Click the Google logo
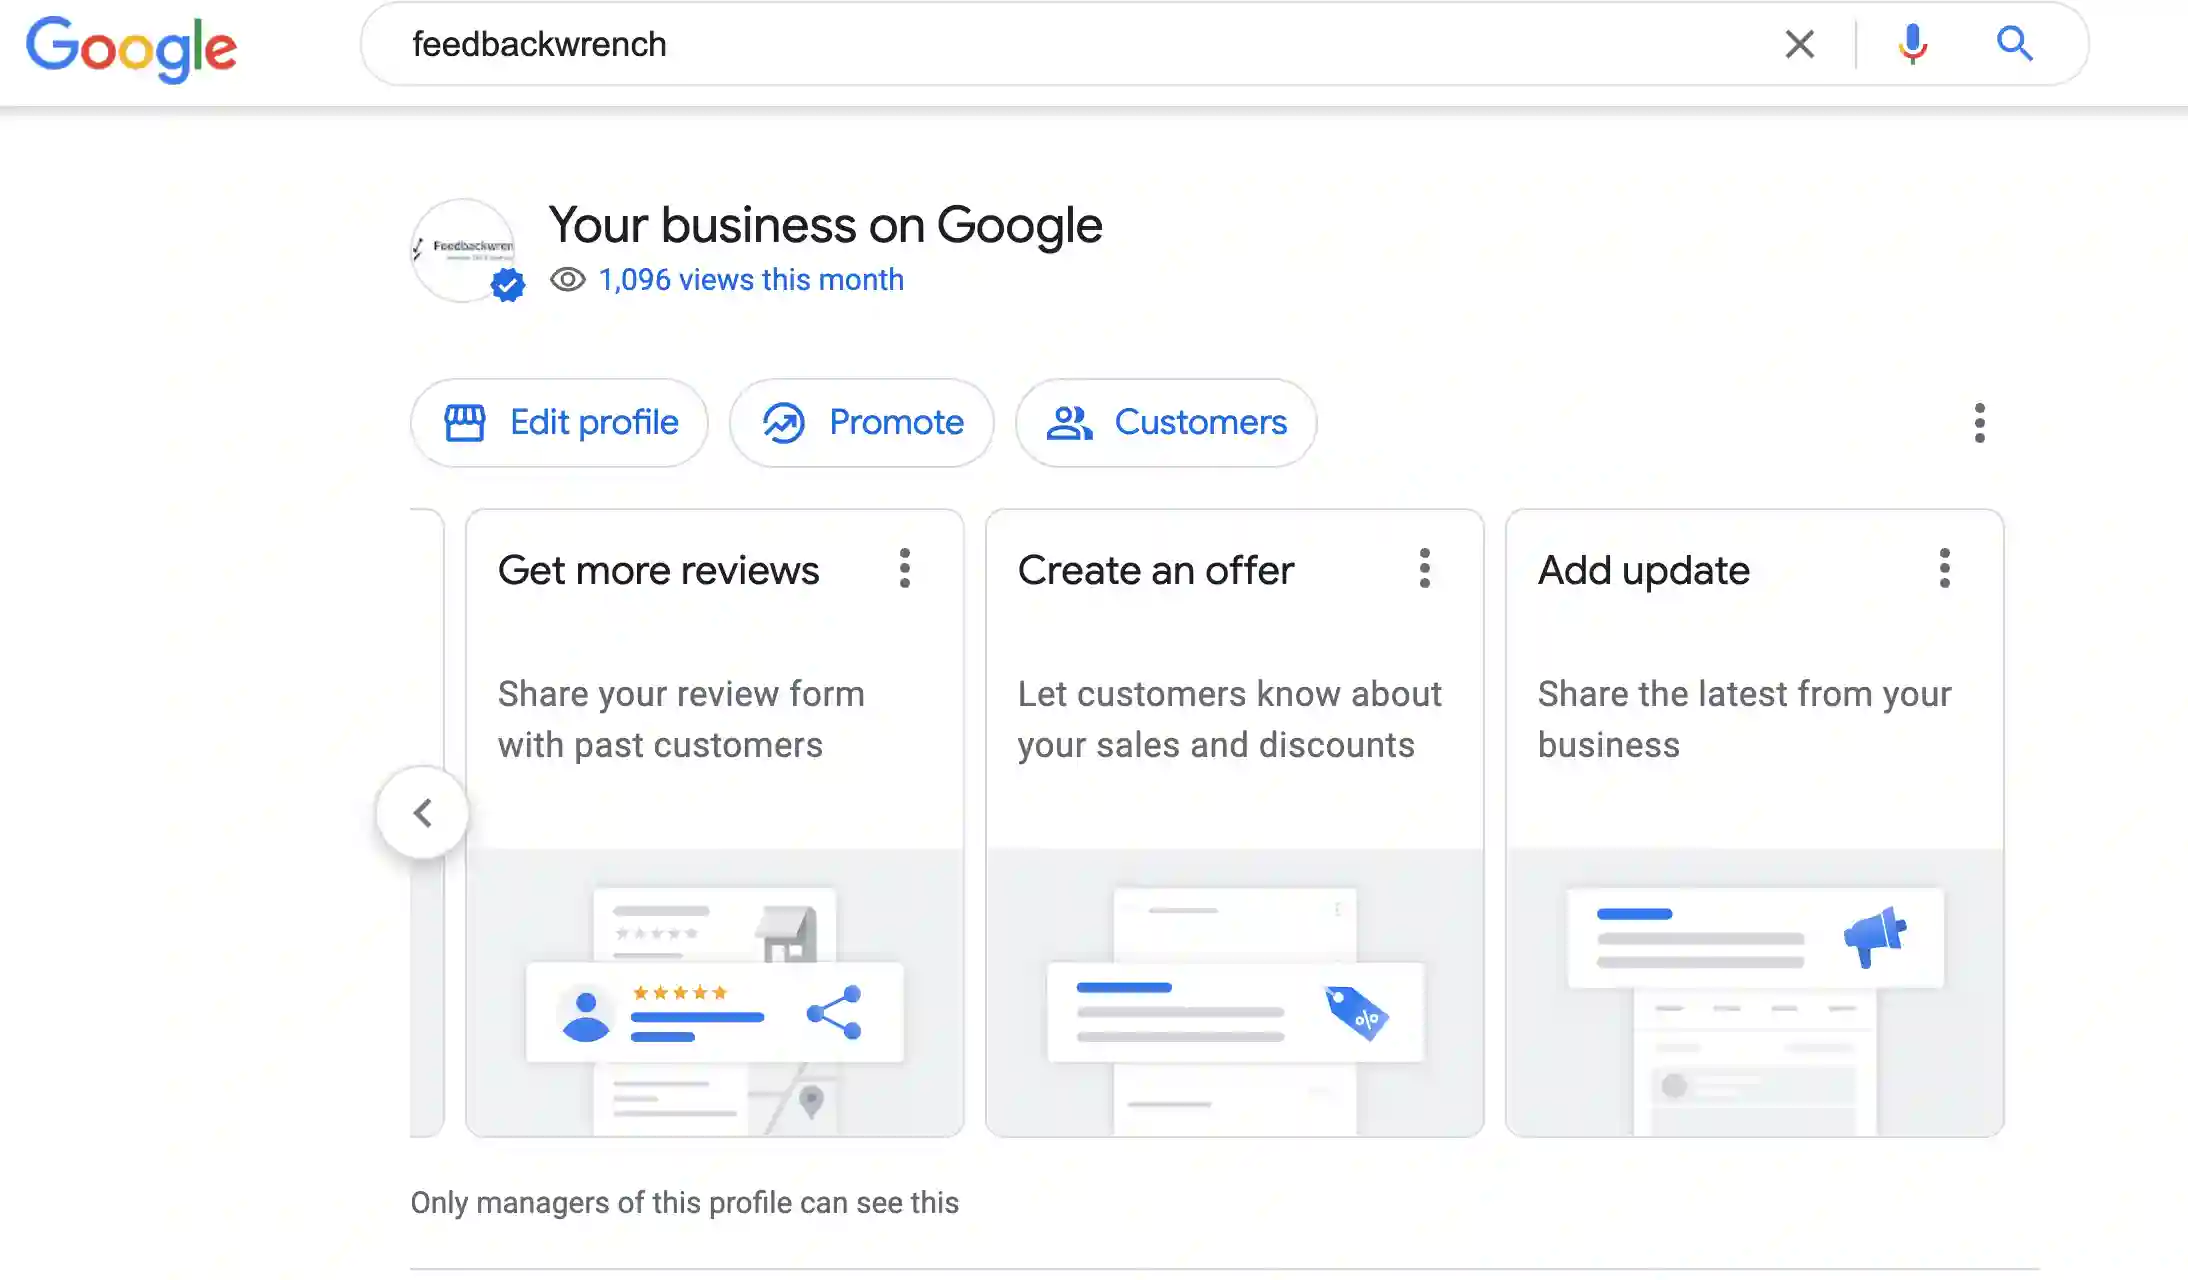Viewport: 2188px width, 1280px height. click(x=131, y=48)
